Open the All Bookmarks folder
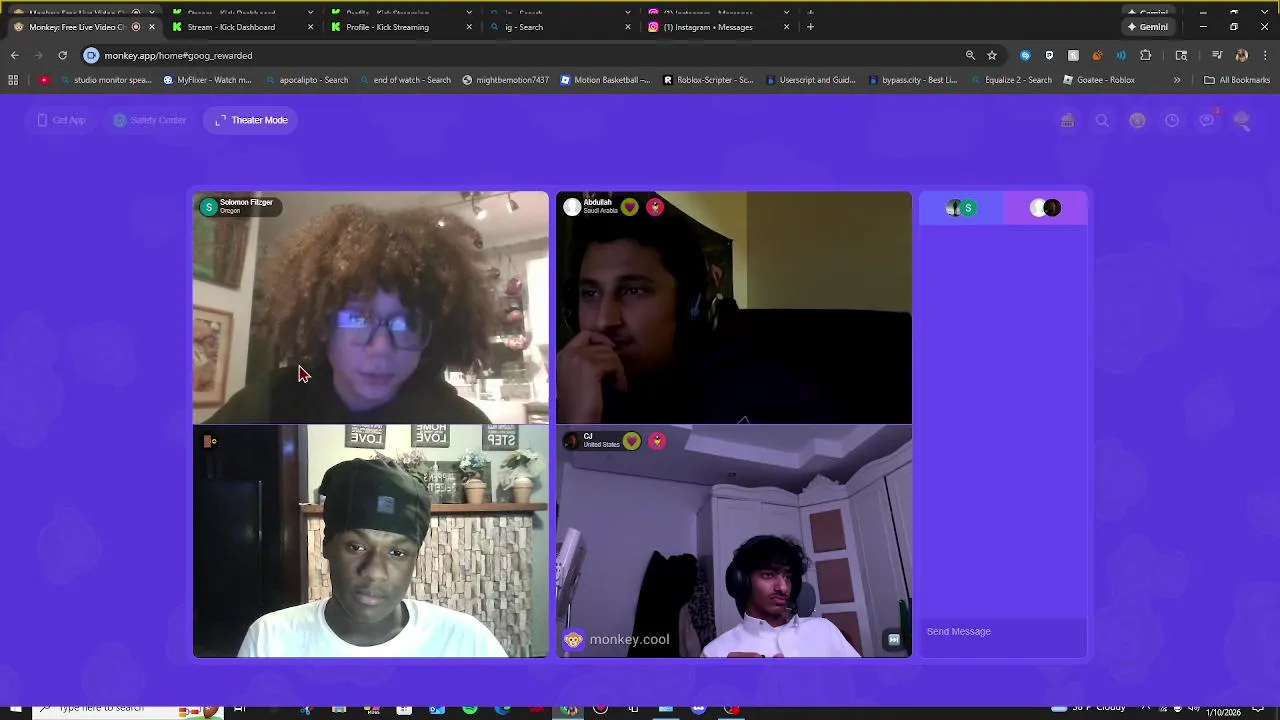The width and height of the screenshot is (1280, 720). point(1237,80)
